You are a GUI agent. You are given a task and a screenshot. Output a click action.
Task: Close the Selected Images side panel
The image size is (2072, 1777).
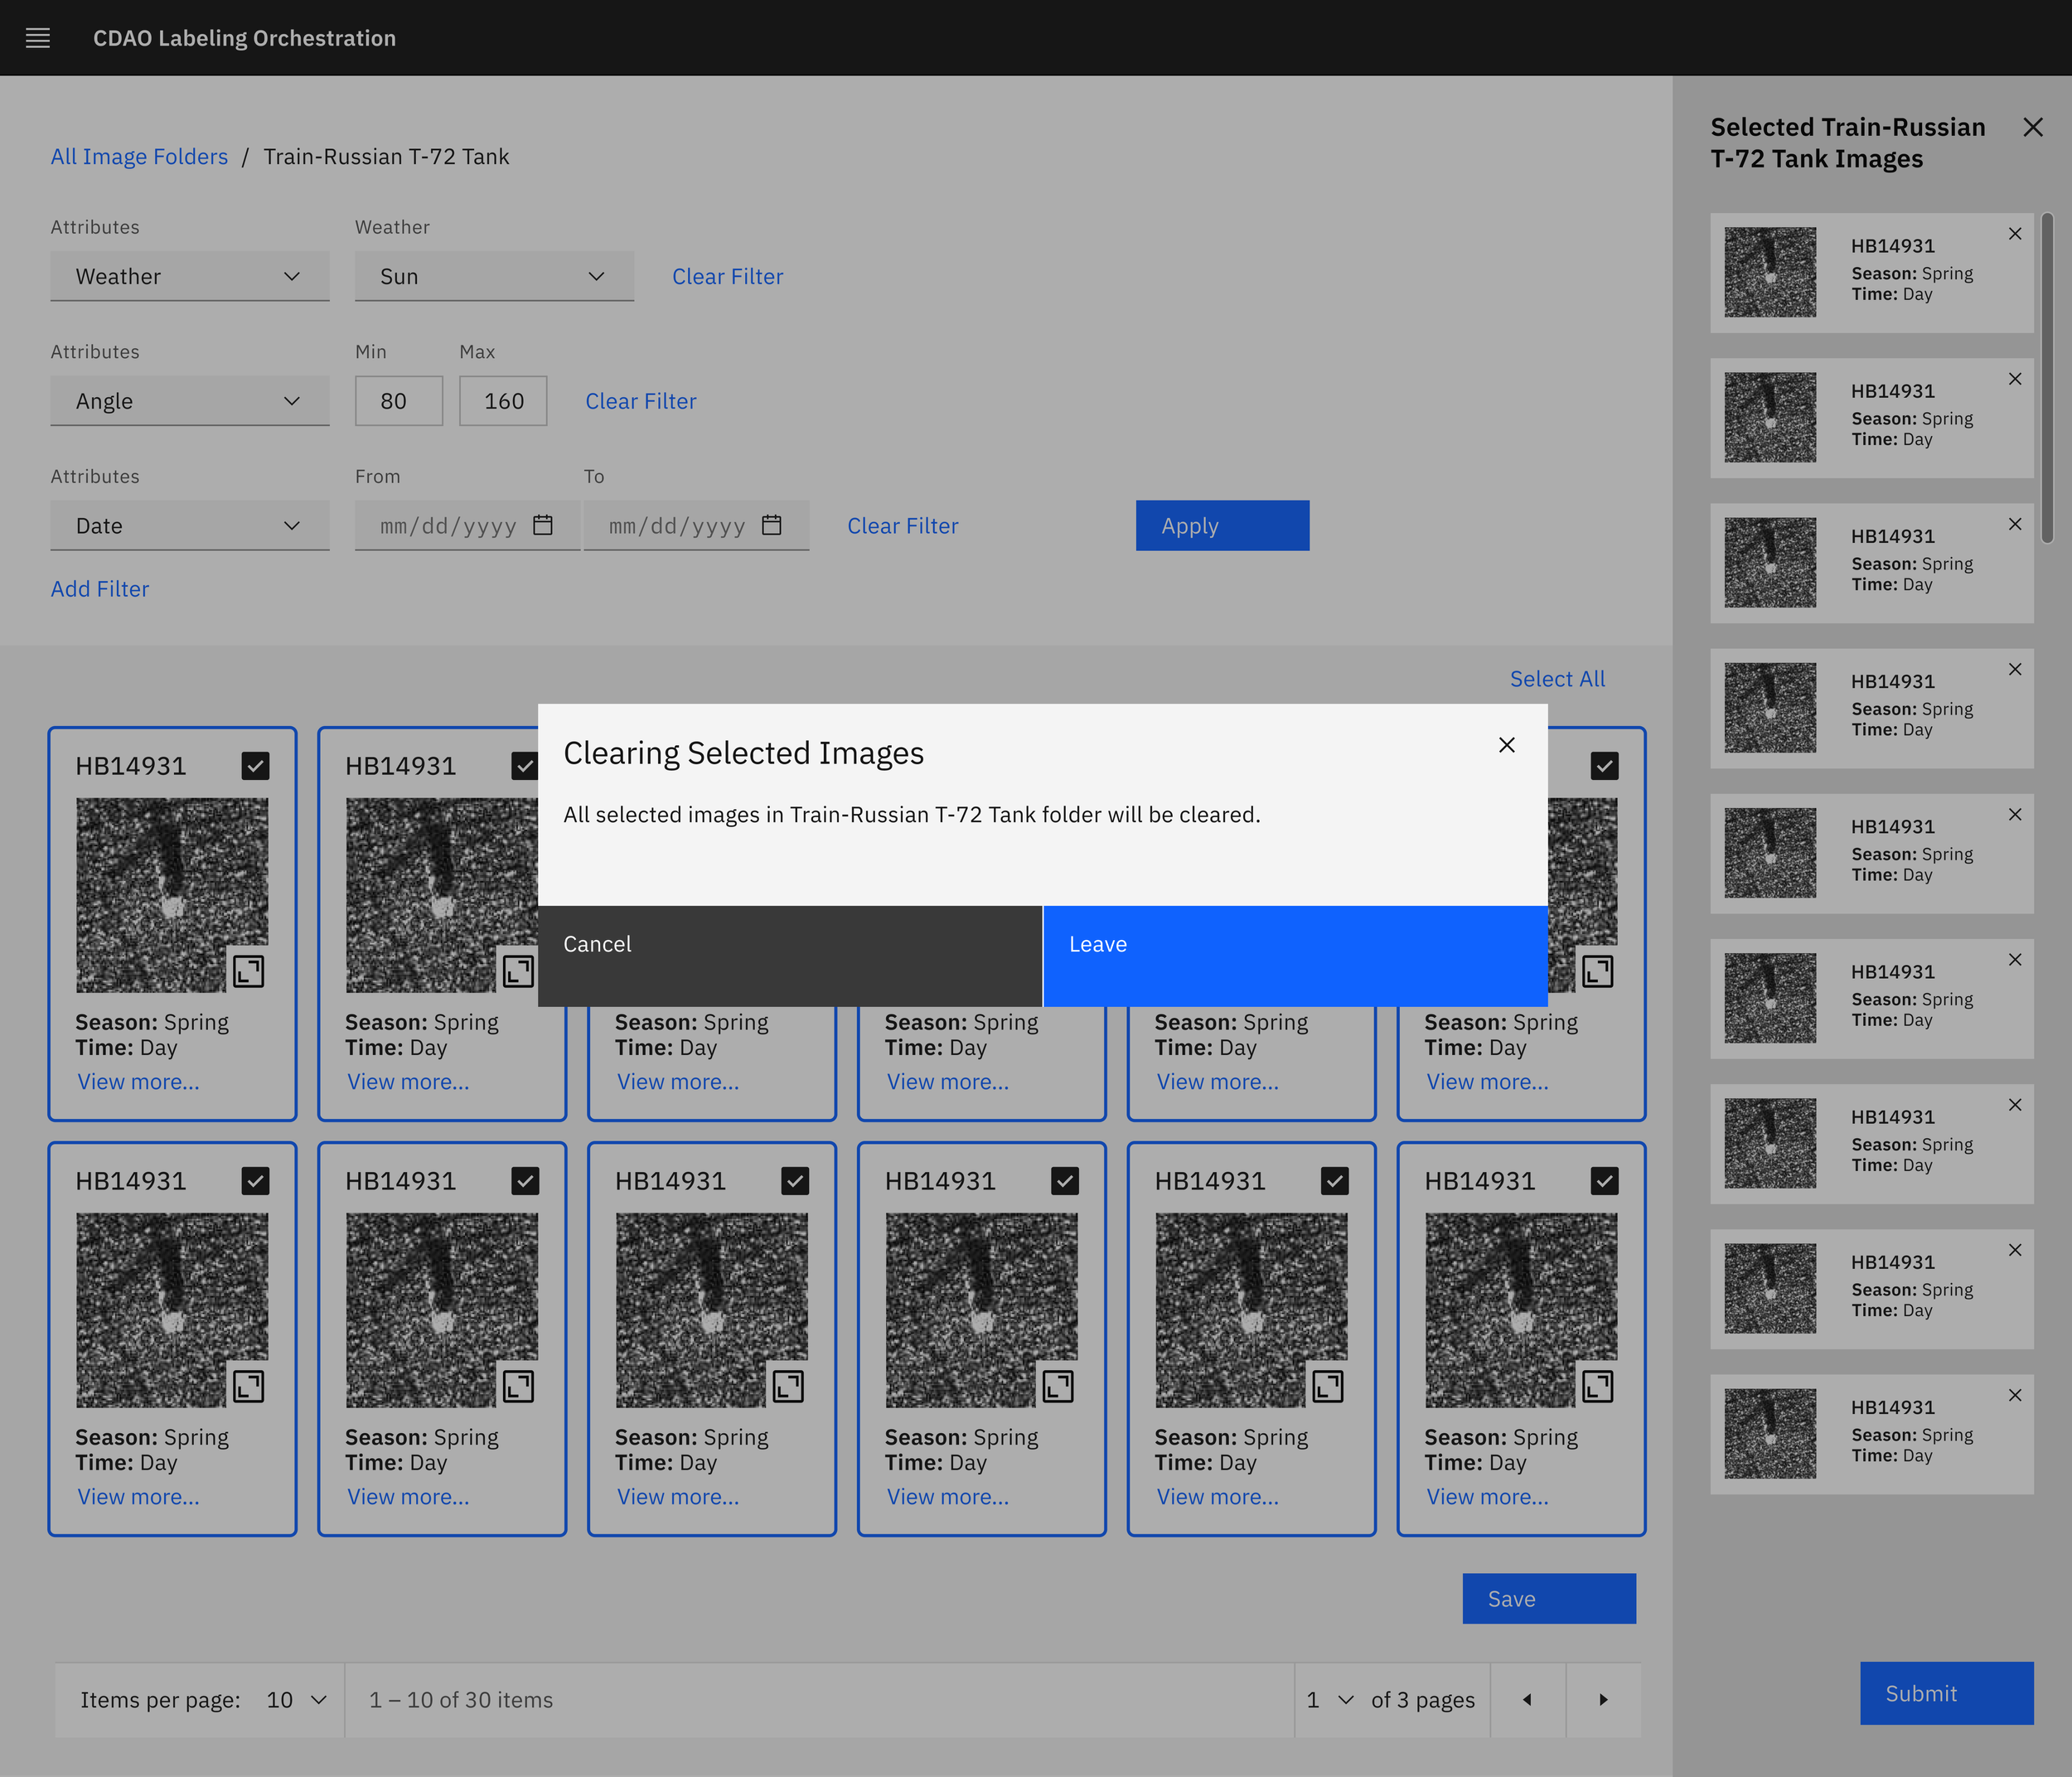click(x=2032, y=127)
